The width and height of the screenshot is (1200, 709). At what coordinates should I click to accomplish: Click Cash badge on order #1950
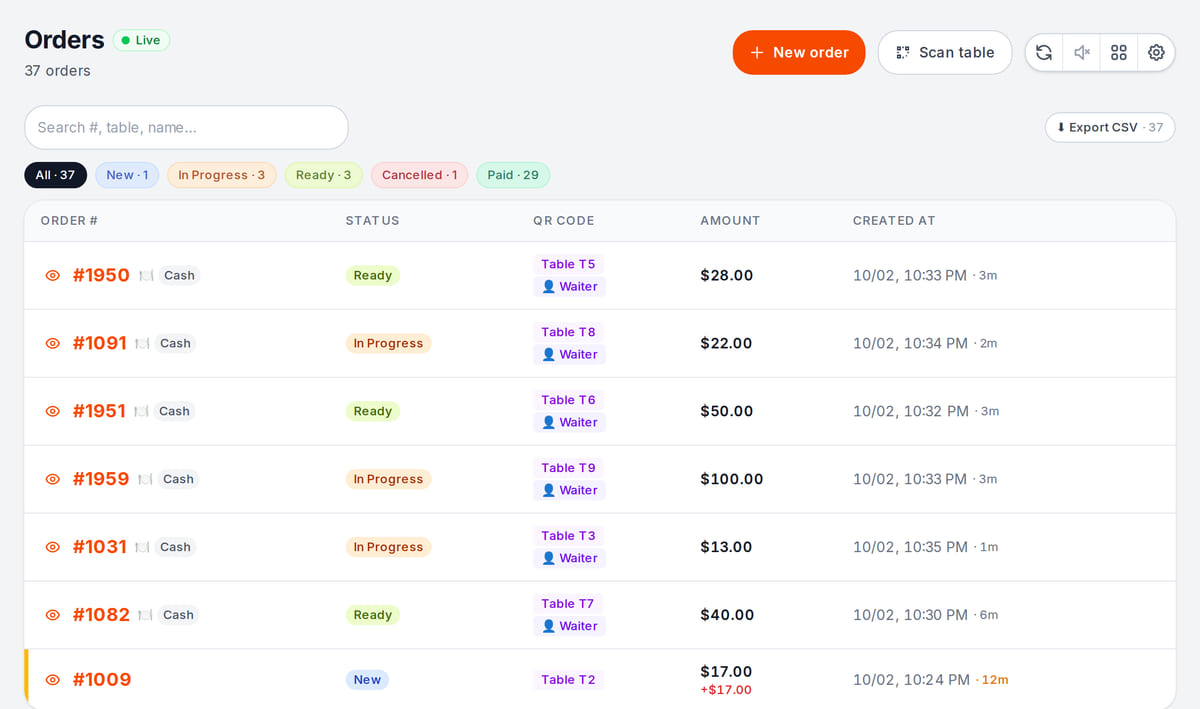tap(179, 275)
